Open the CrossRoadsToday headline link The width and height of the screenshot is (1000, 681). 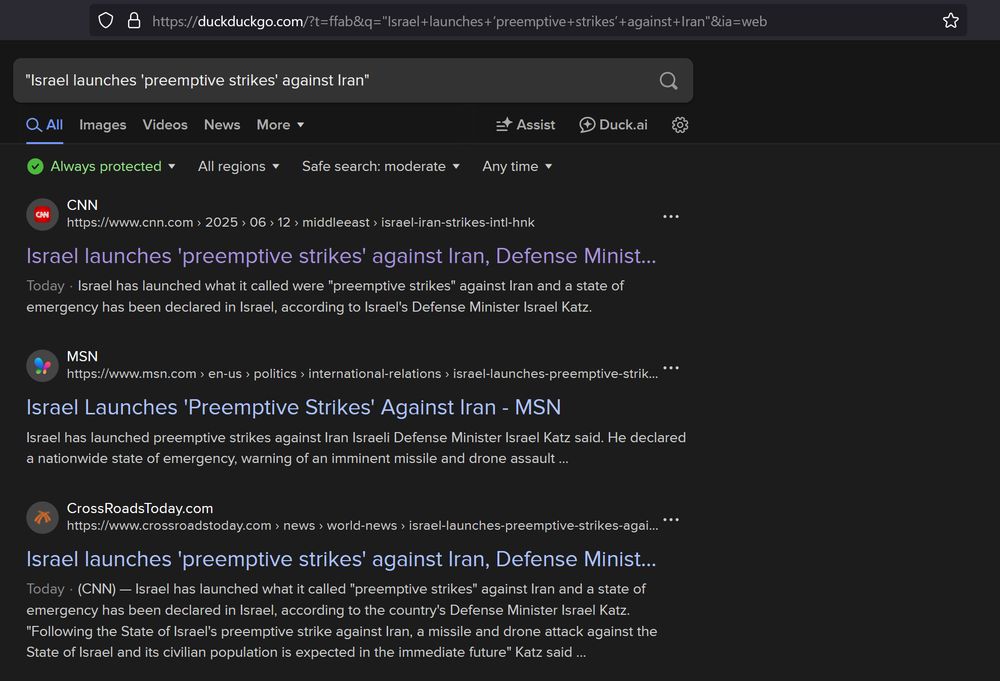coord(341,559)
